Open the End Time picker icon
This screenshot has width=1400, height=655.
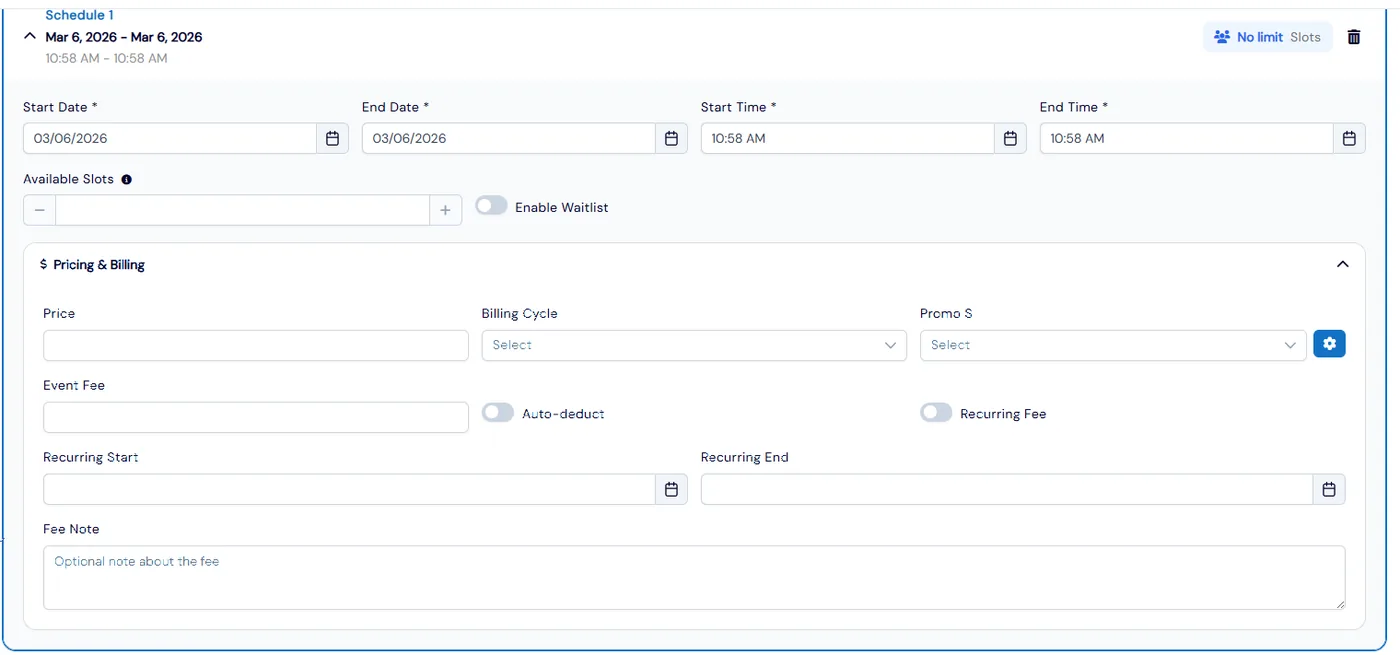pyautogui.click(x=1350, y=138)
